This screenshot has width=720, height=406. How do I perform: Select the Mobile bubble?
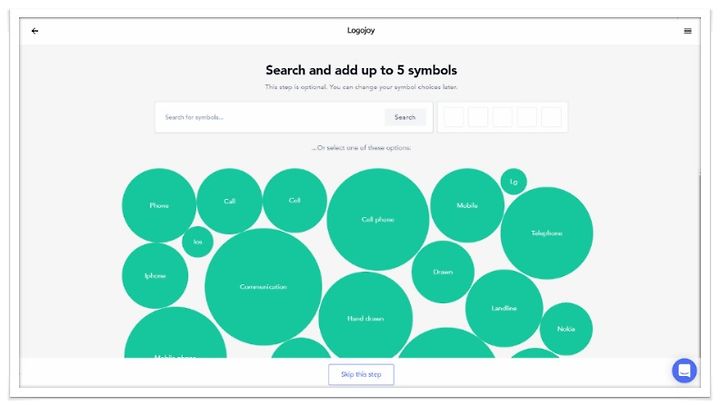point(467,205)
